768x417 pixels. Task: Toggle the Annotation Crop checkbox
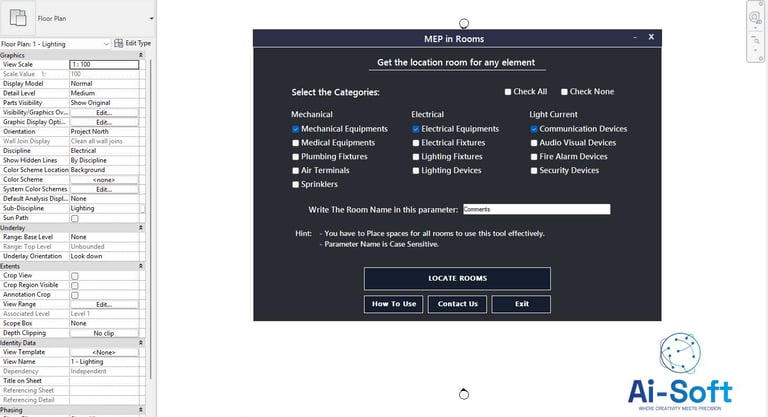click(75, 295)
